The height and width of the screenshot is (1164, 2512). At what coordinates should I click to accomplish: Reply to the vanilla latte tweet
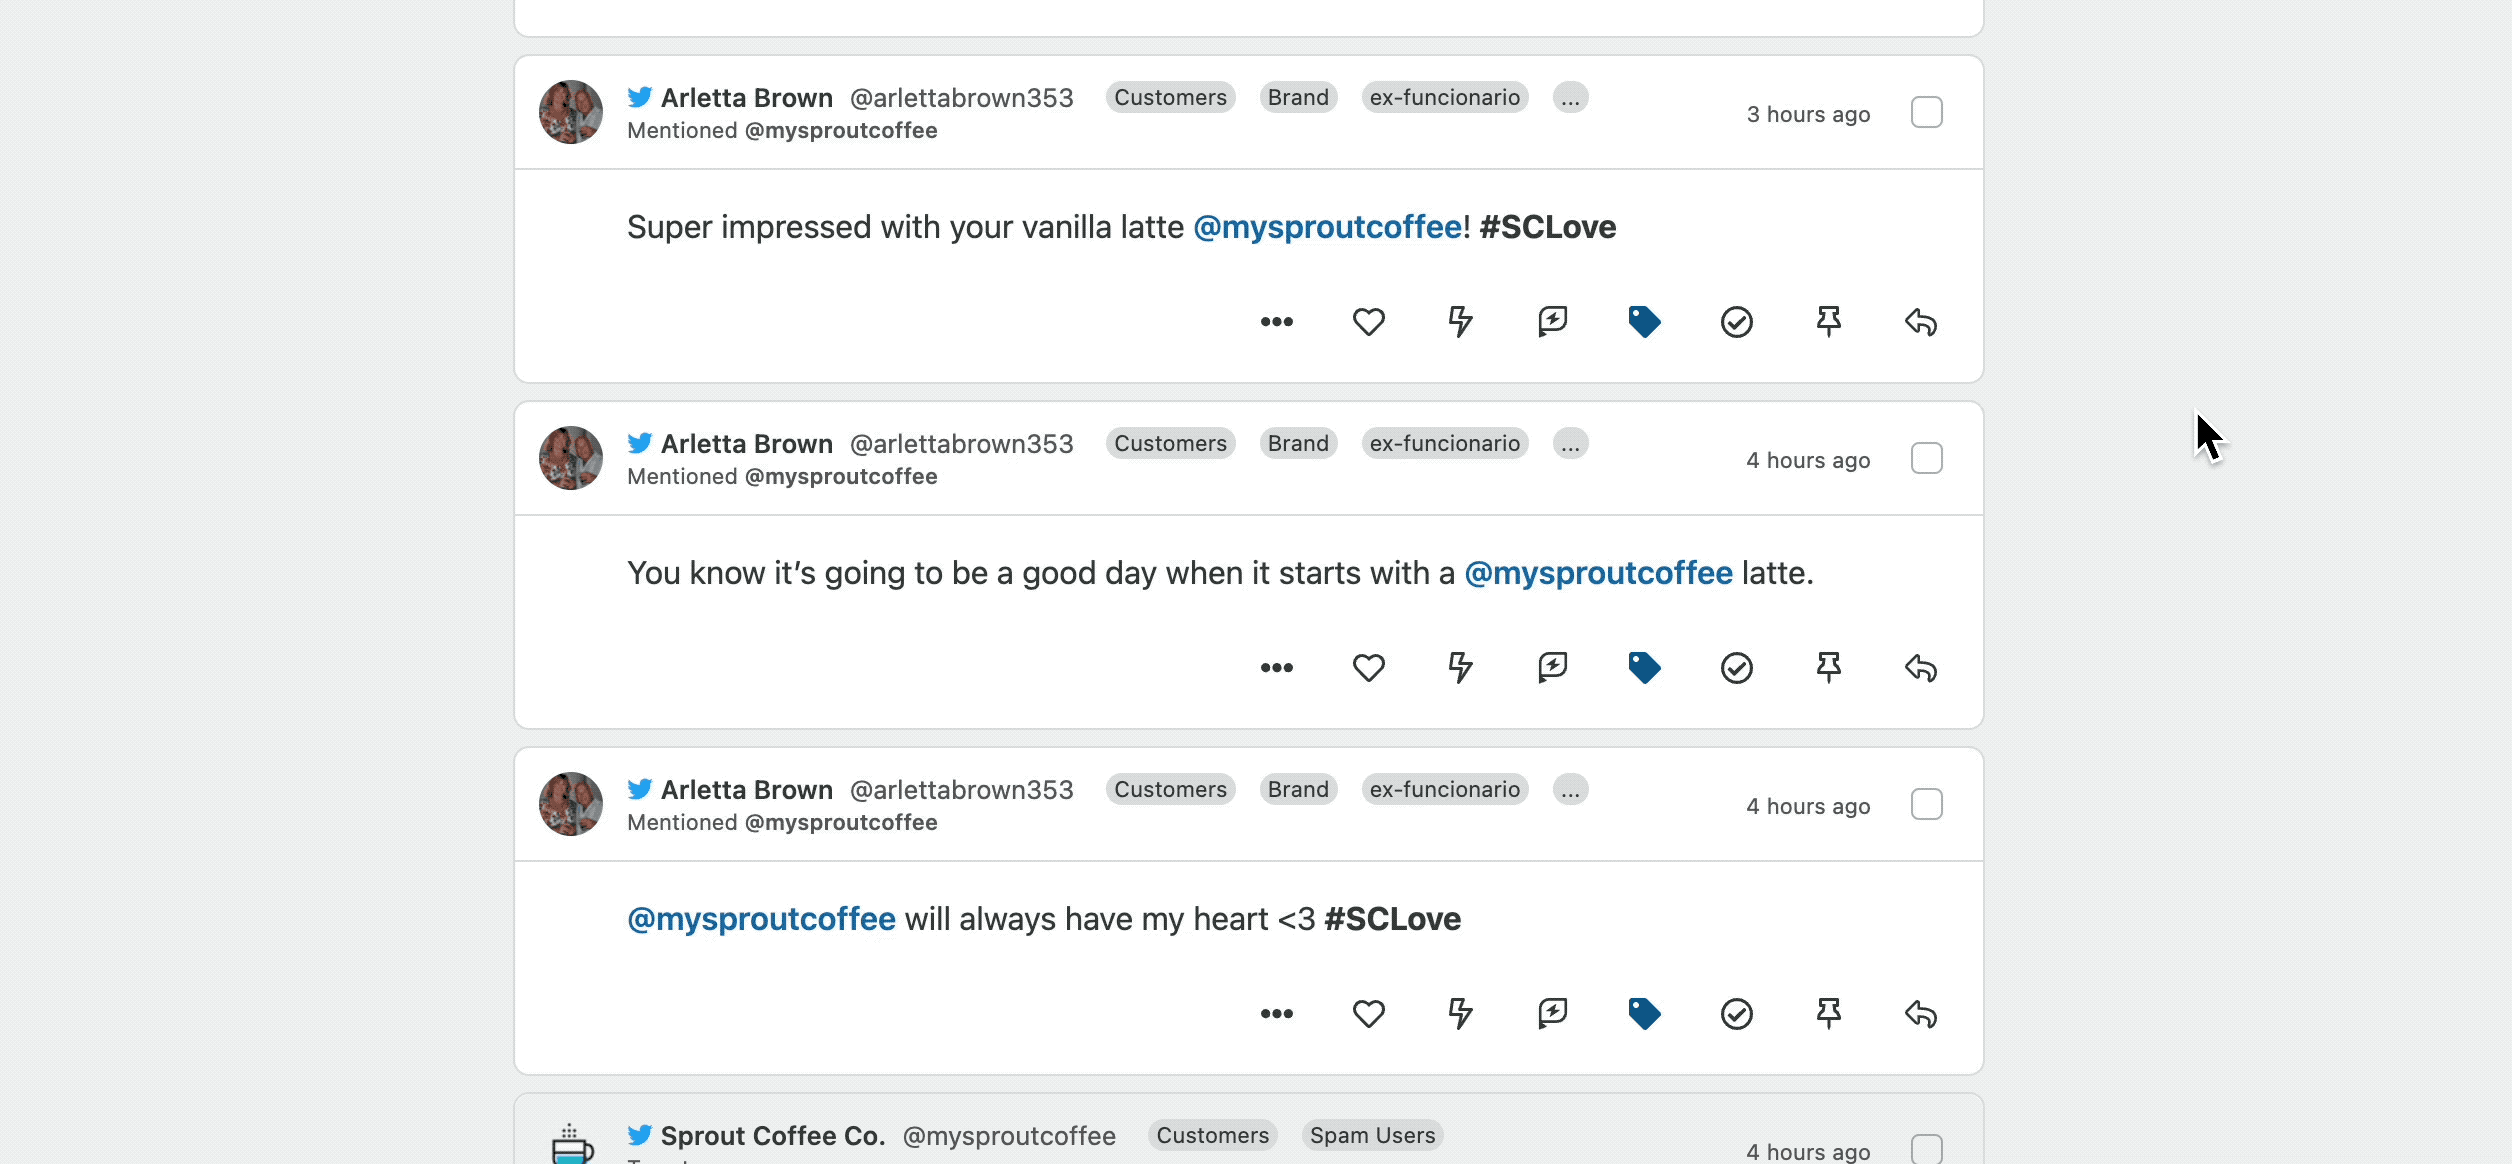(1921, 321)
